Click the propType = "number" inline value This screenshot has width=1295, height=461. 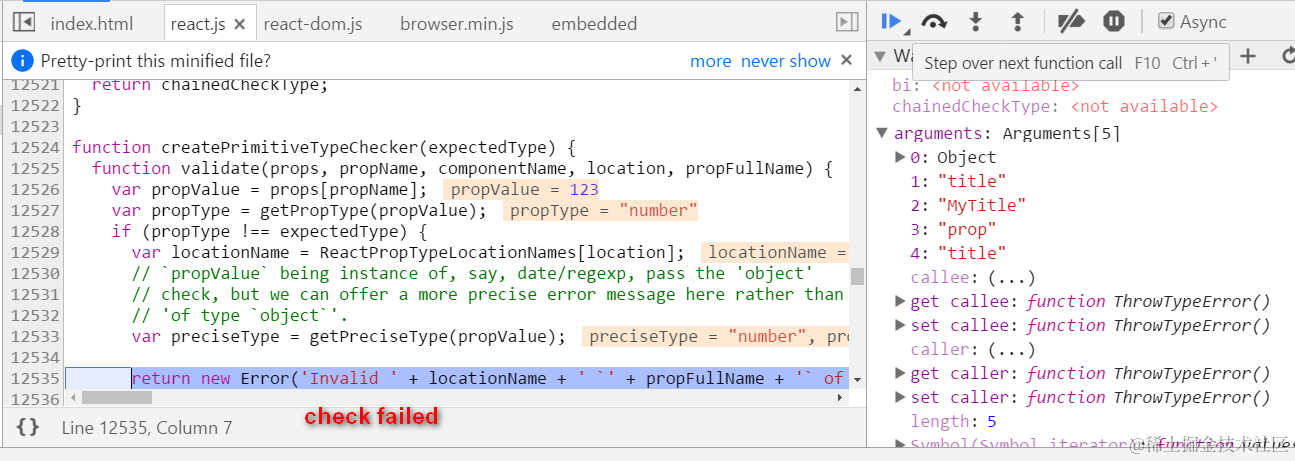601,210
